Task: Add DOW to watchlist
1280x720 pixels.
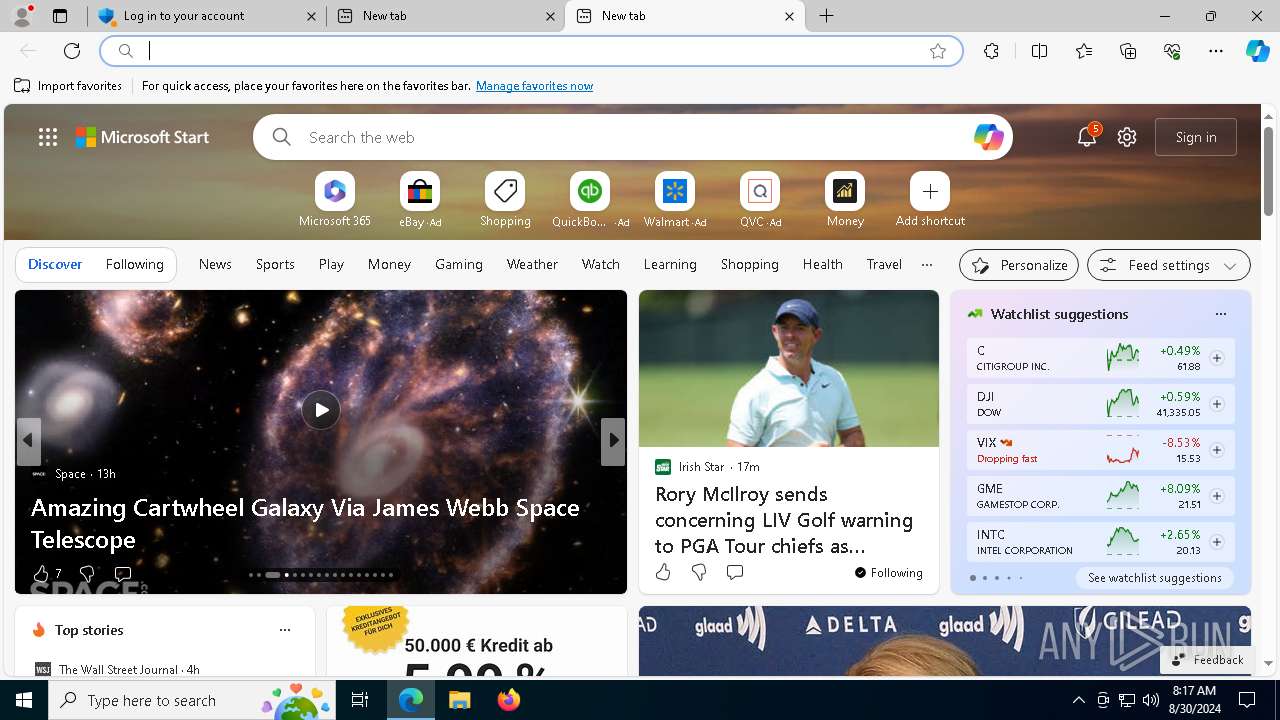Action: coord(1217,404)
